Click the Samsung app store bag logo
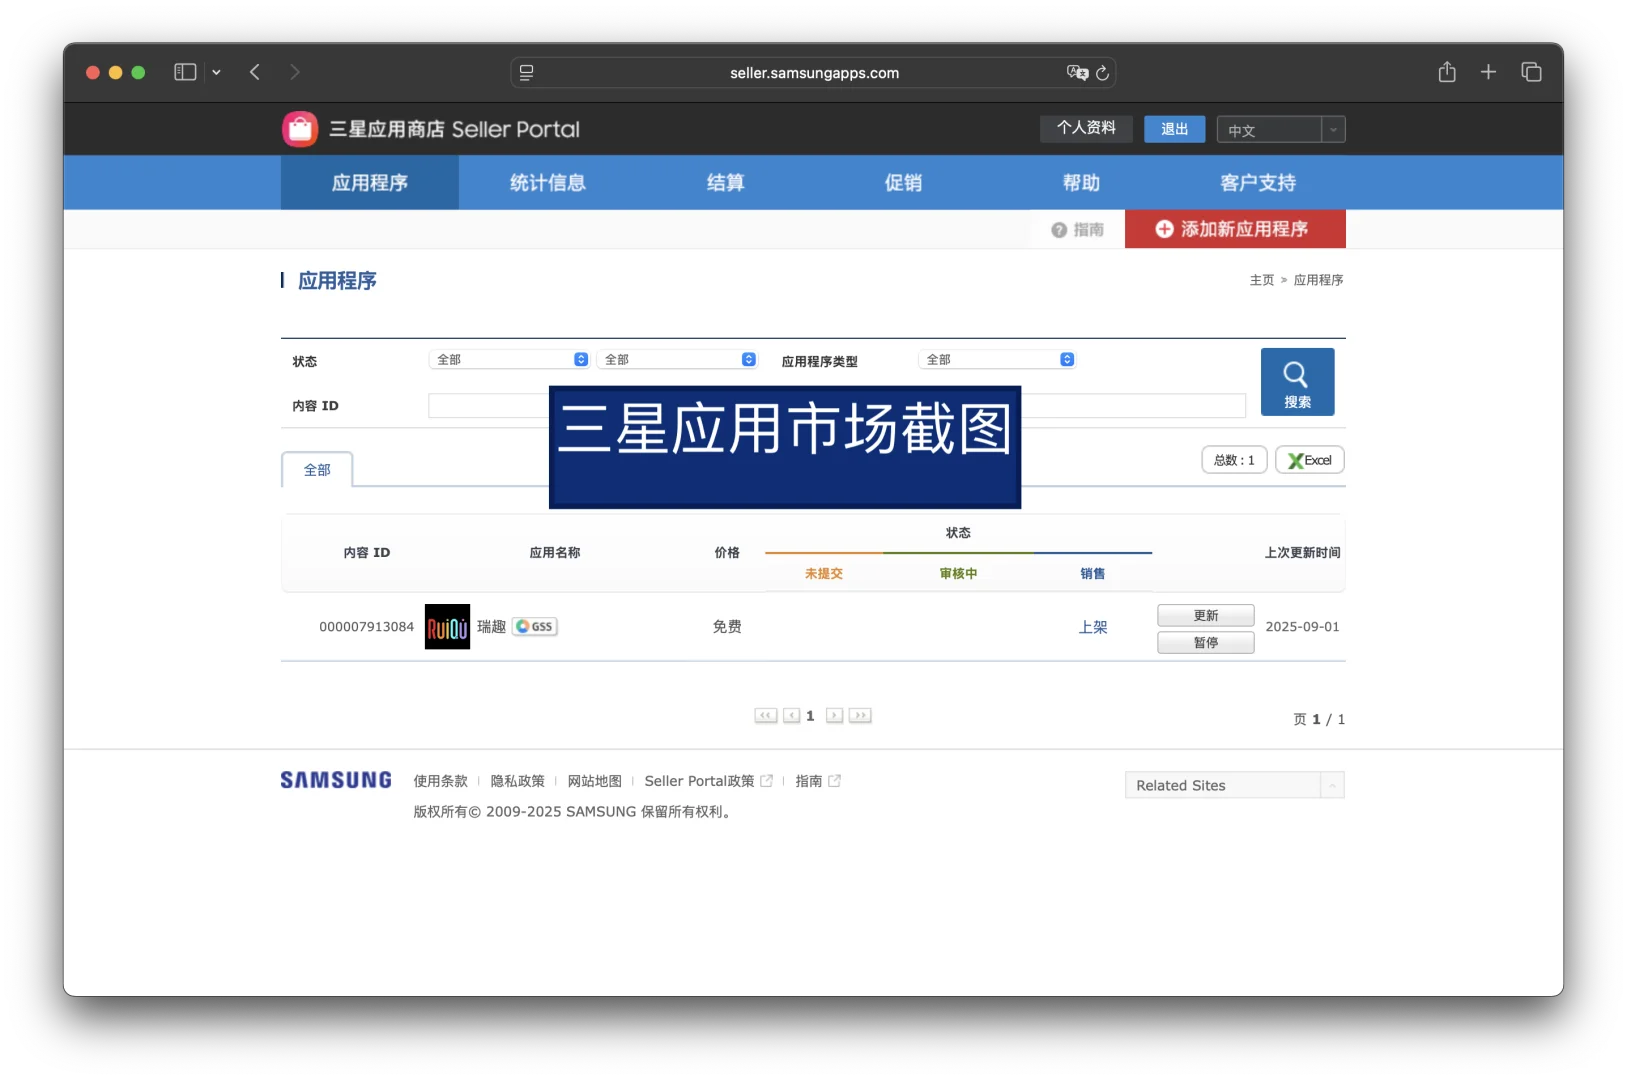This screenshot has height=1080, width=1627. click(300, 129)
